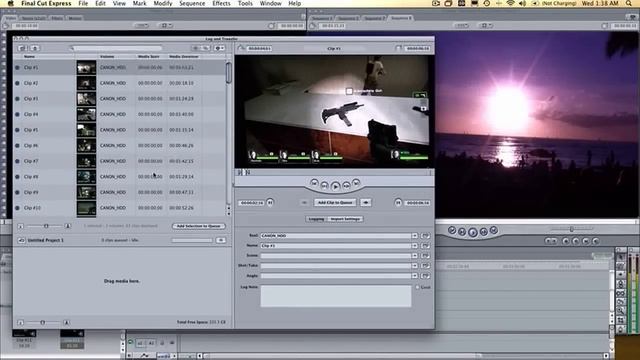640x360 pixels.
Task: Go to next edit in Canvas transport
Action: 493,230
